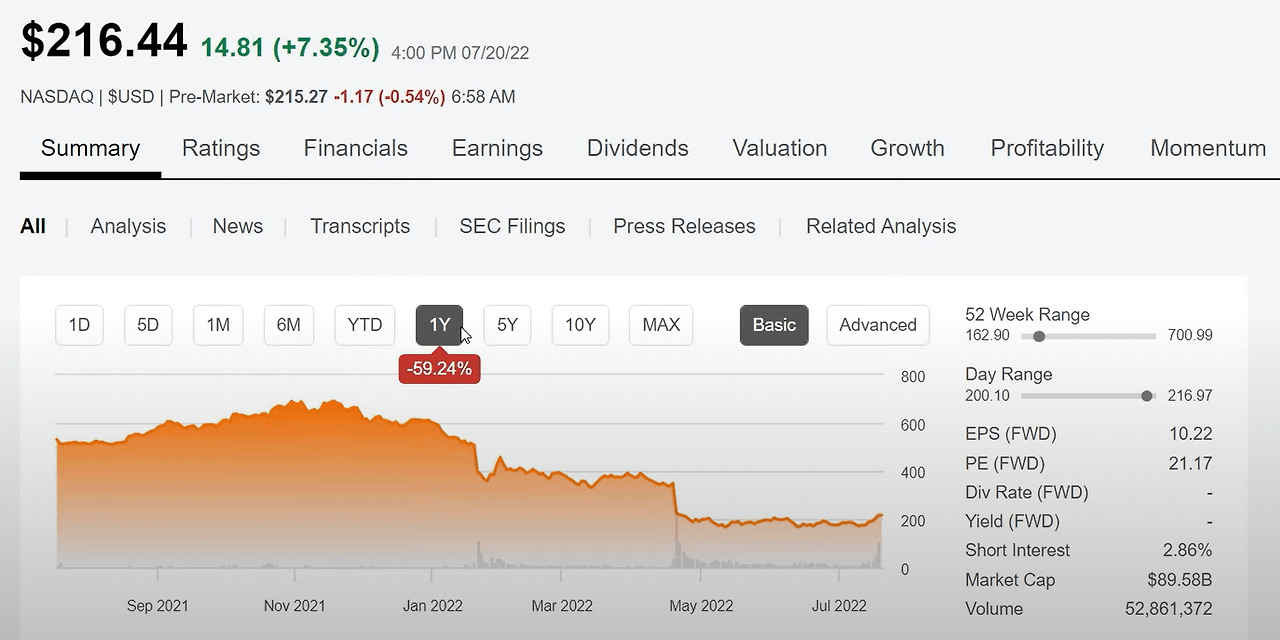Screen dimensions: 1280x640
Task: Show the MAX price history
Action: (x=661, y=325)
